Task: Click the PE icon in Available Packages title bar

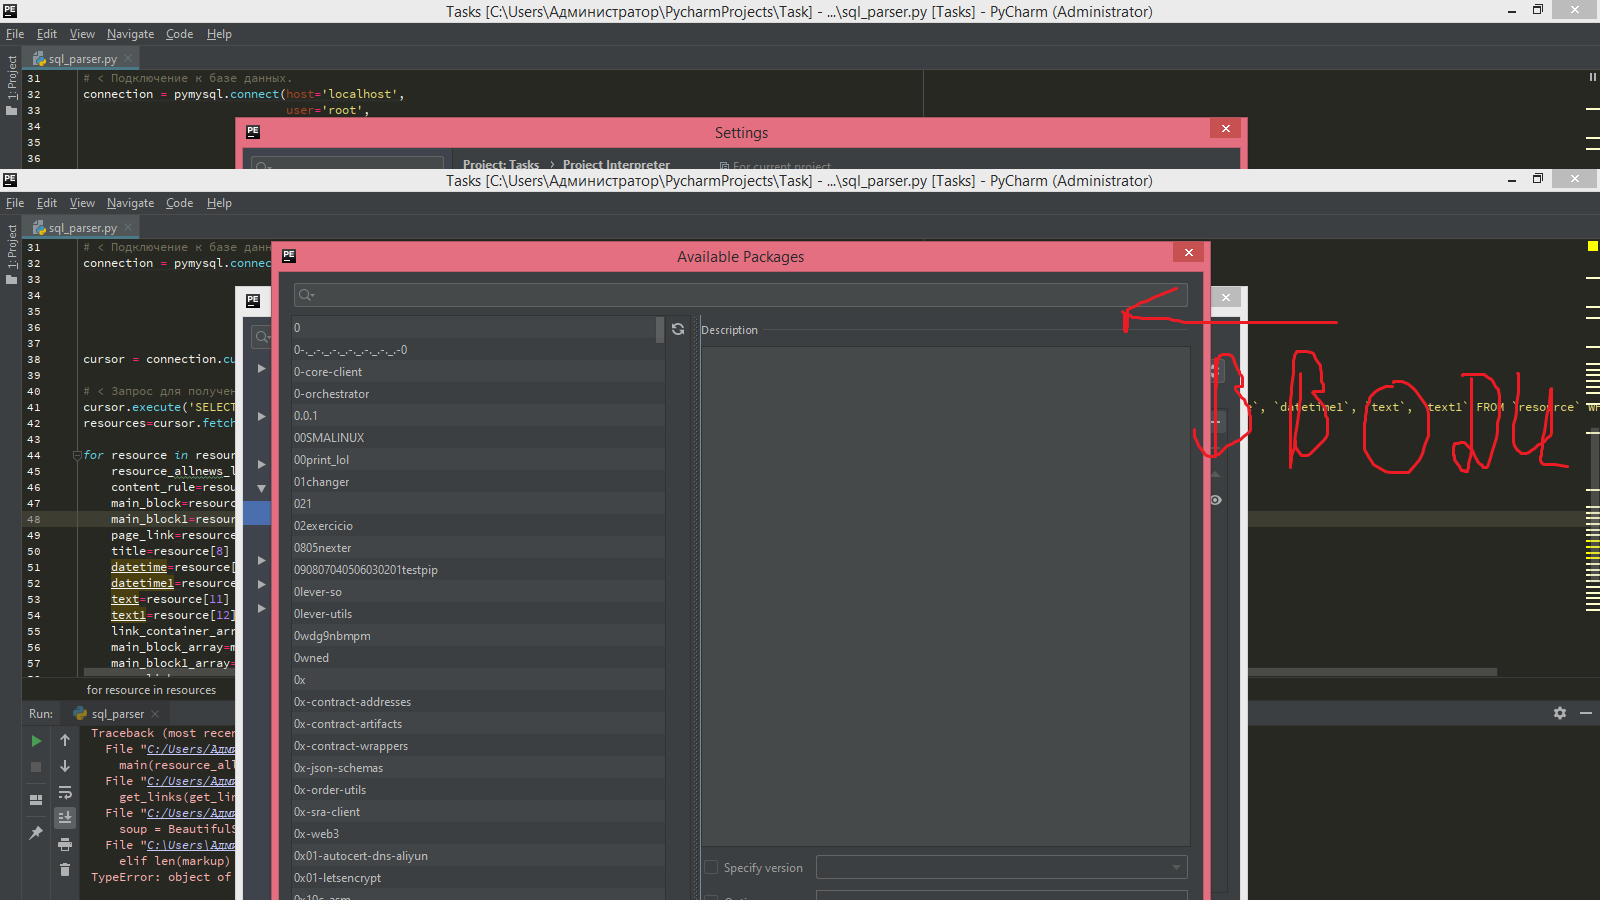Action: [289, 256]
